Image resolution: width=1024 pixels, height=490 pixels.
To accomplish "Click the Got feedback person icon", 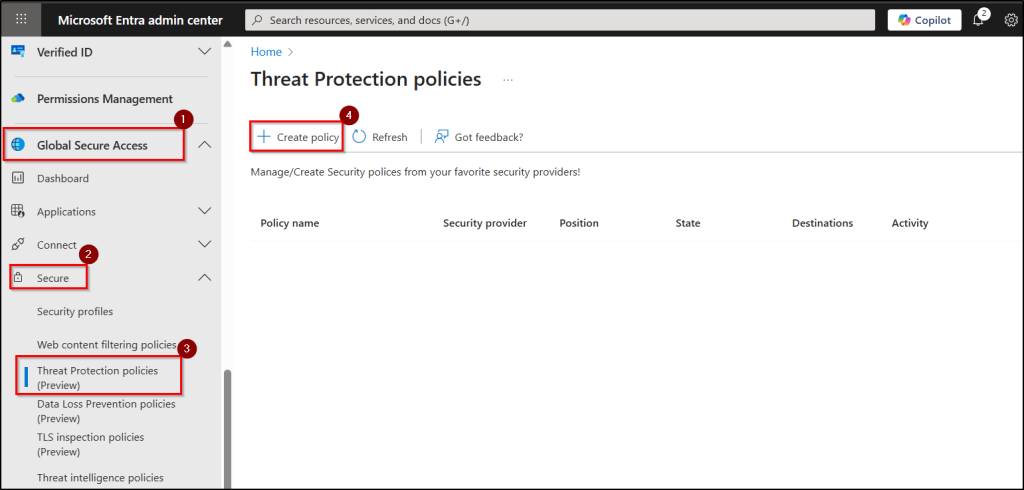I will coord(441,137).
